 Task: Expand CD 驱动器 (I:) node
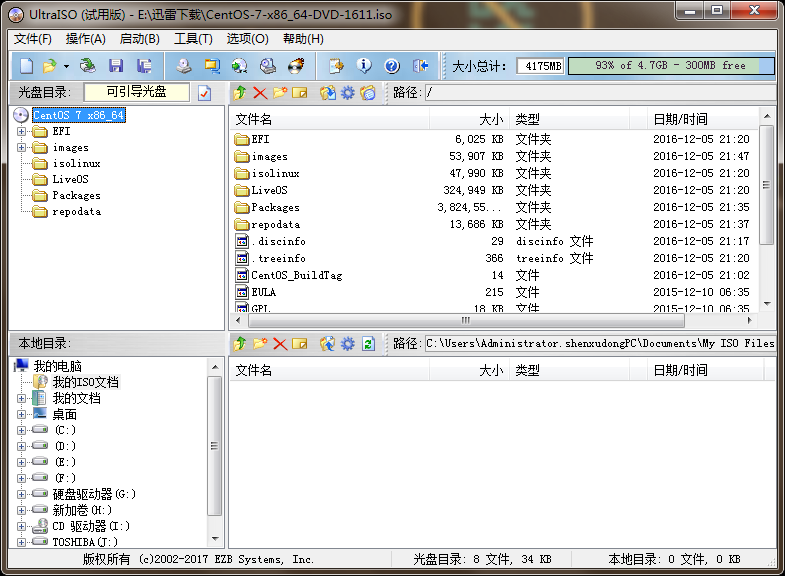22,526
